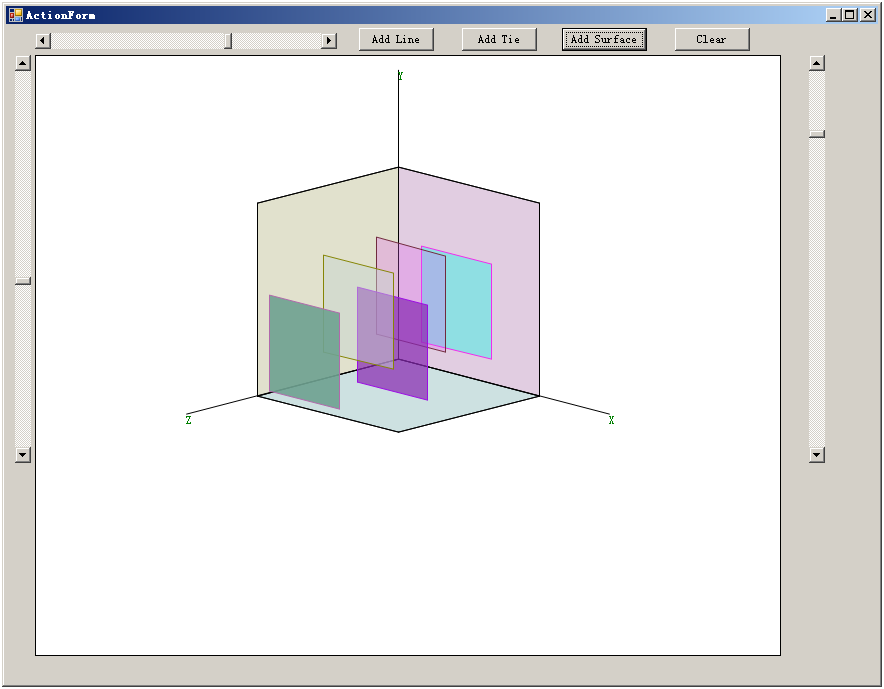884x689 pixels.
Task: Click the ActionForm window icon
Action: coord(16,15)
